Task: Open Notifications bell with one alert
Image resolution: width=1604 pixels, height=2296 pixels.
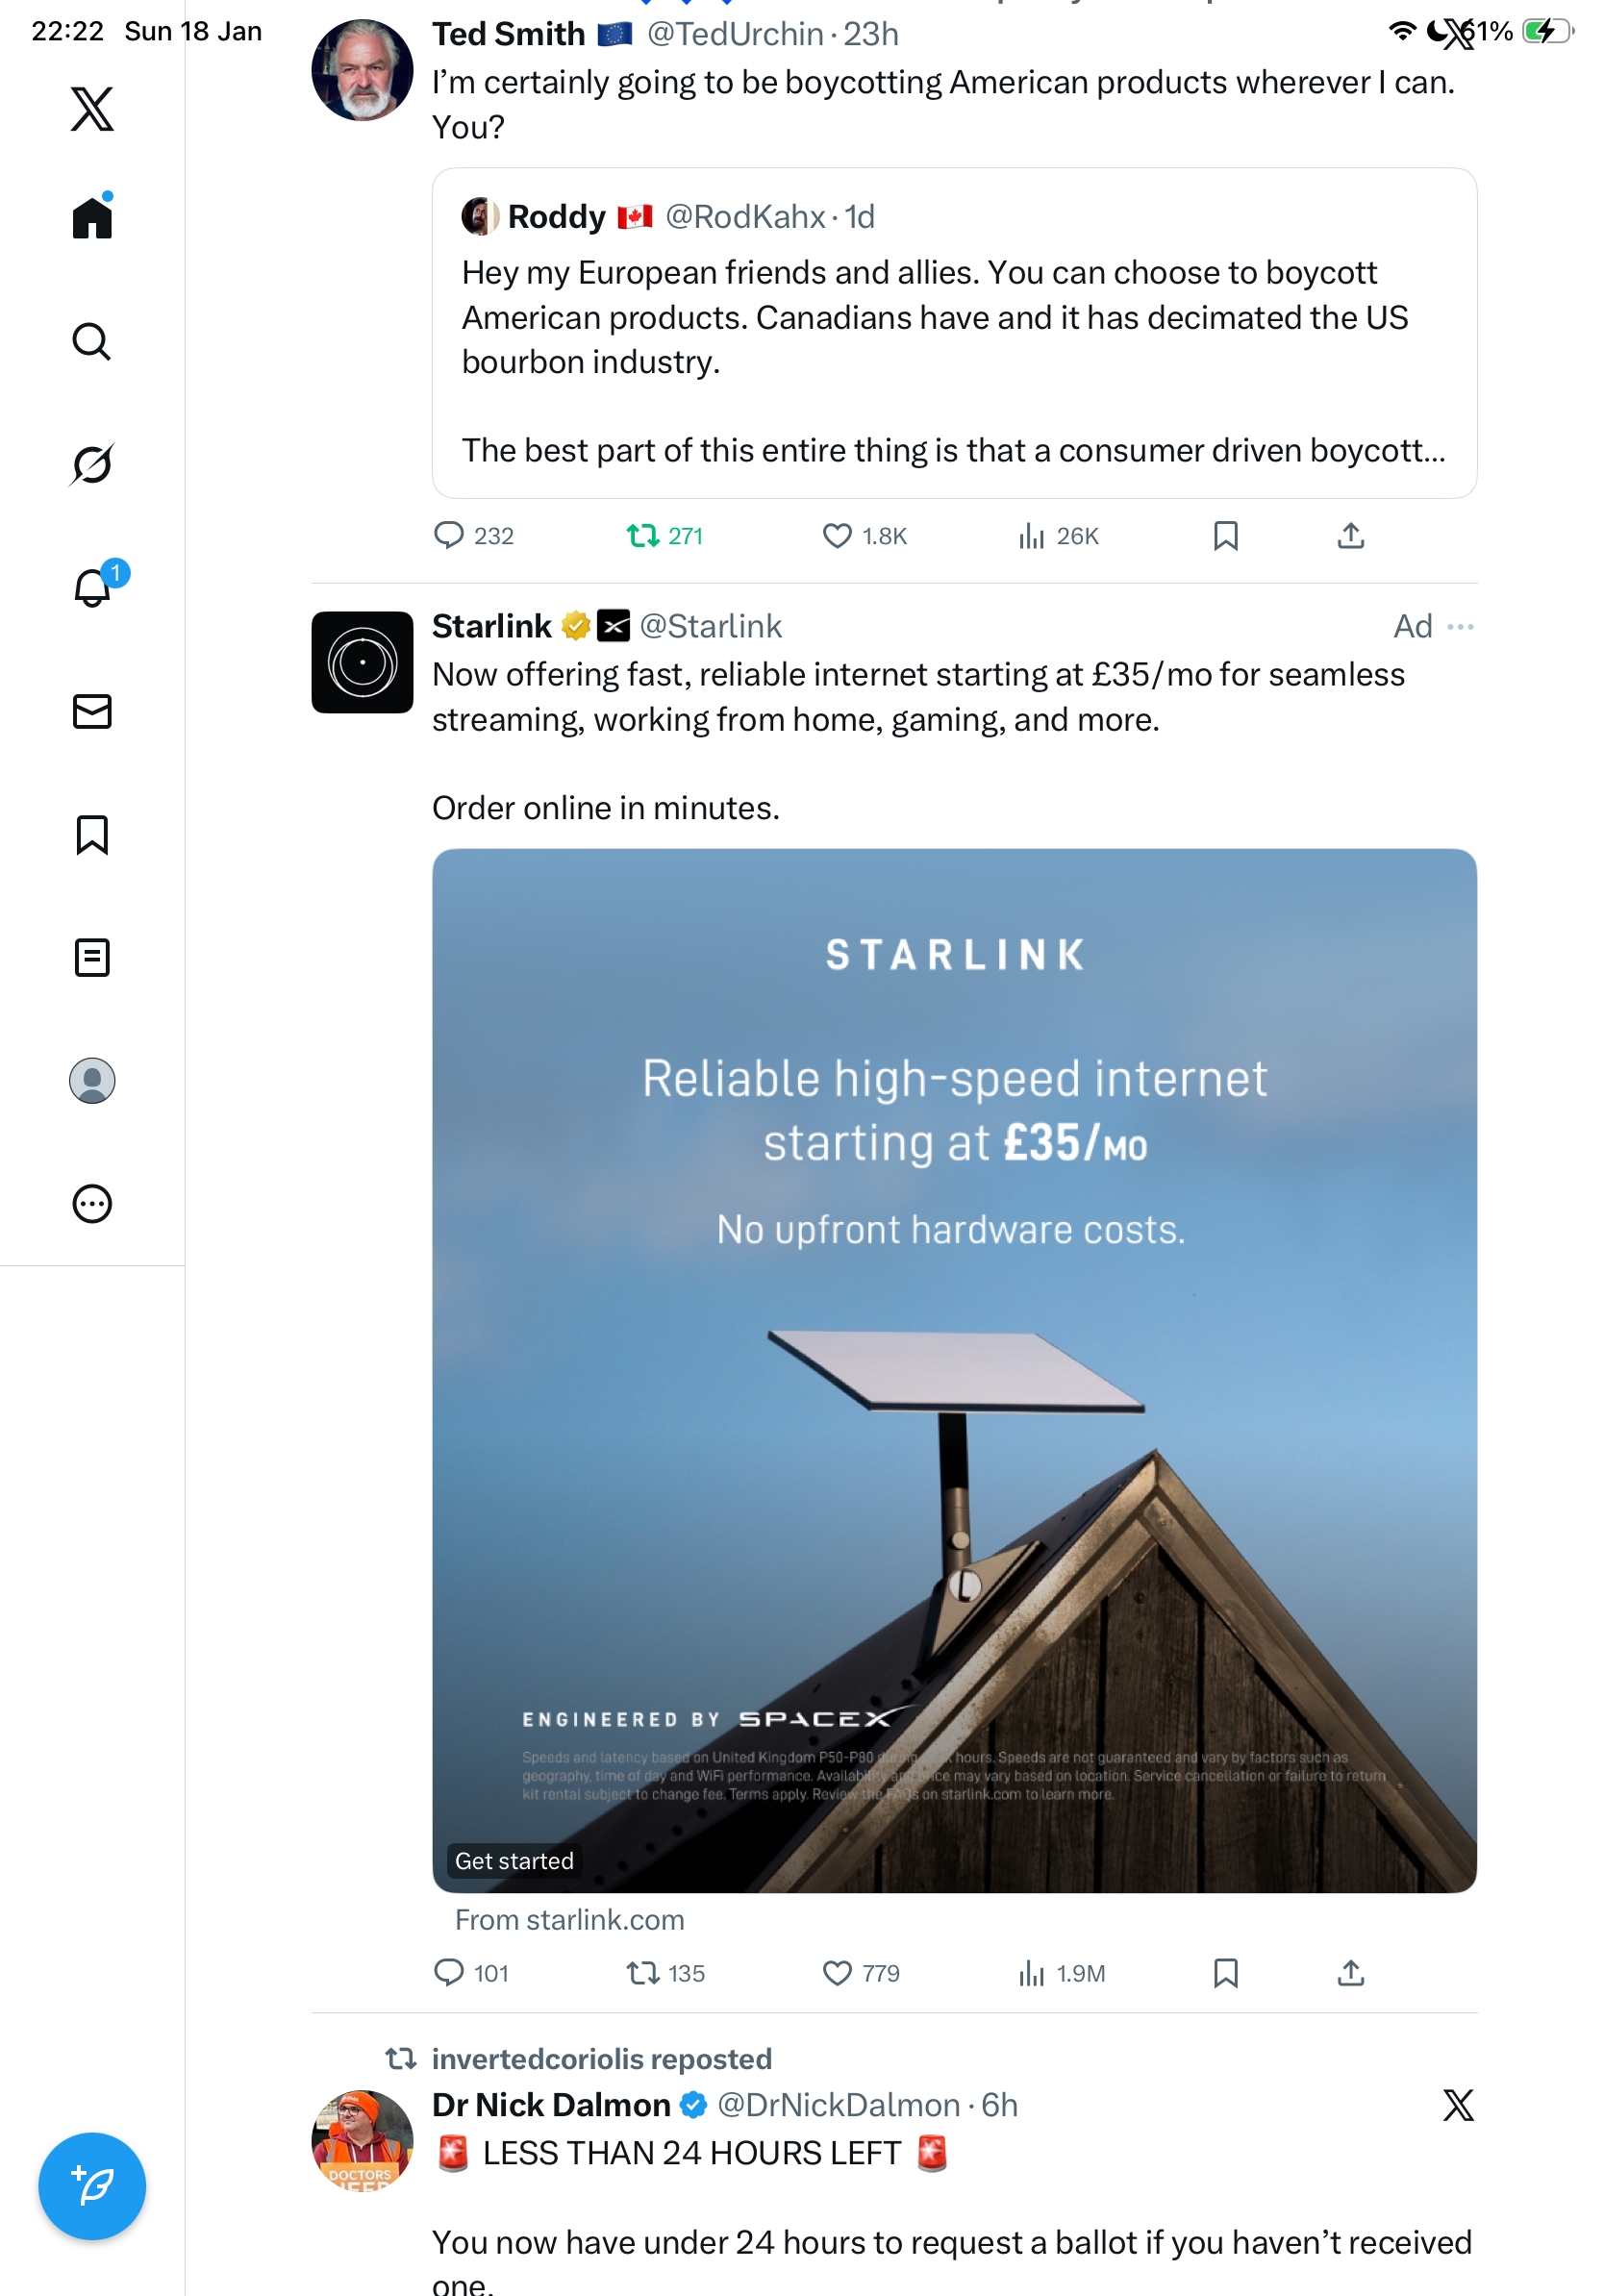Action: coord(94,587)
